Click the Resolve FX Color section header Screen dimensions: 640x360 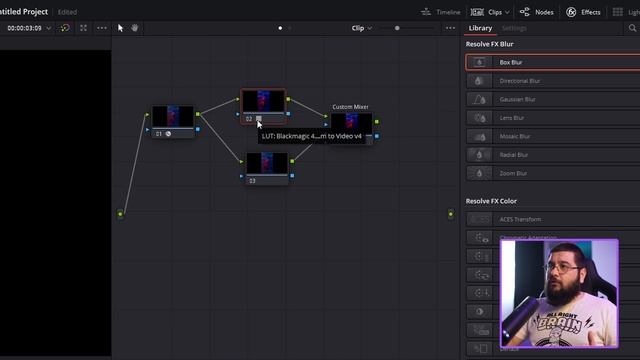point(491,201)
